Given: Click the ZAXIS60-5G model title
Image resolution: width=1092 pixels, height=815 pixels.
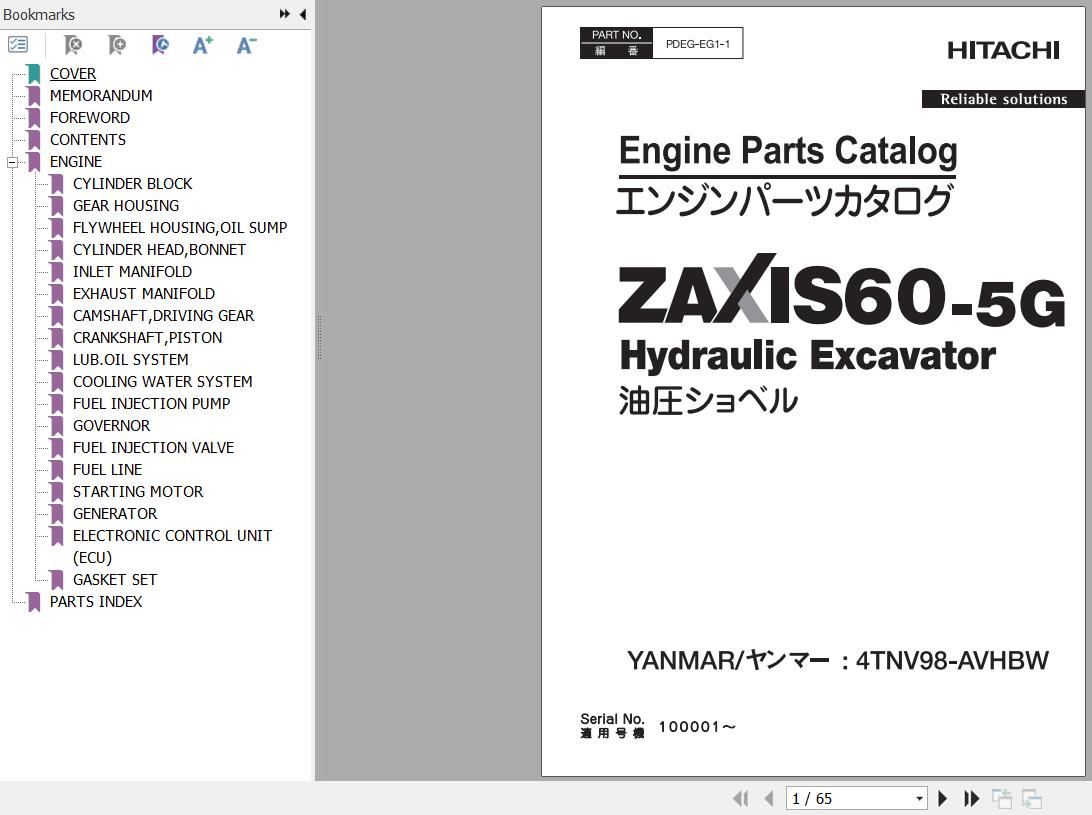Looking at the screenshot, I should pos(841,292).
